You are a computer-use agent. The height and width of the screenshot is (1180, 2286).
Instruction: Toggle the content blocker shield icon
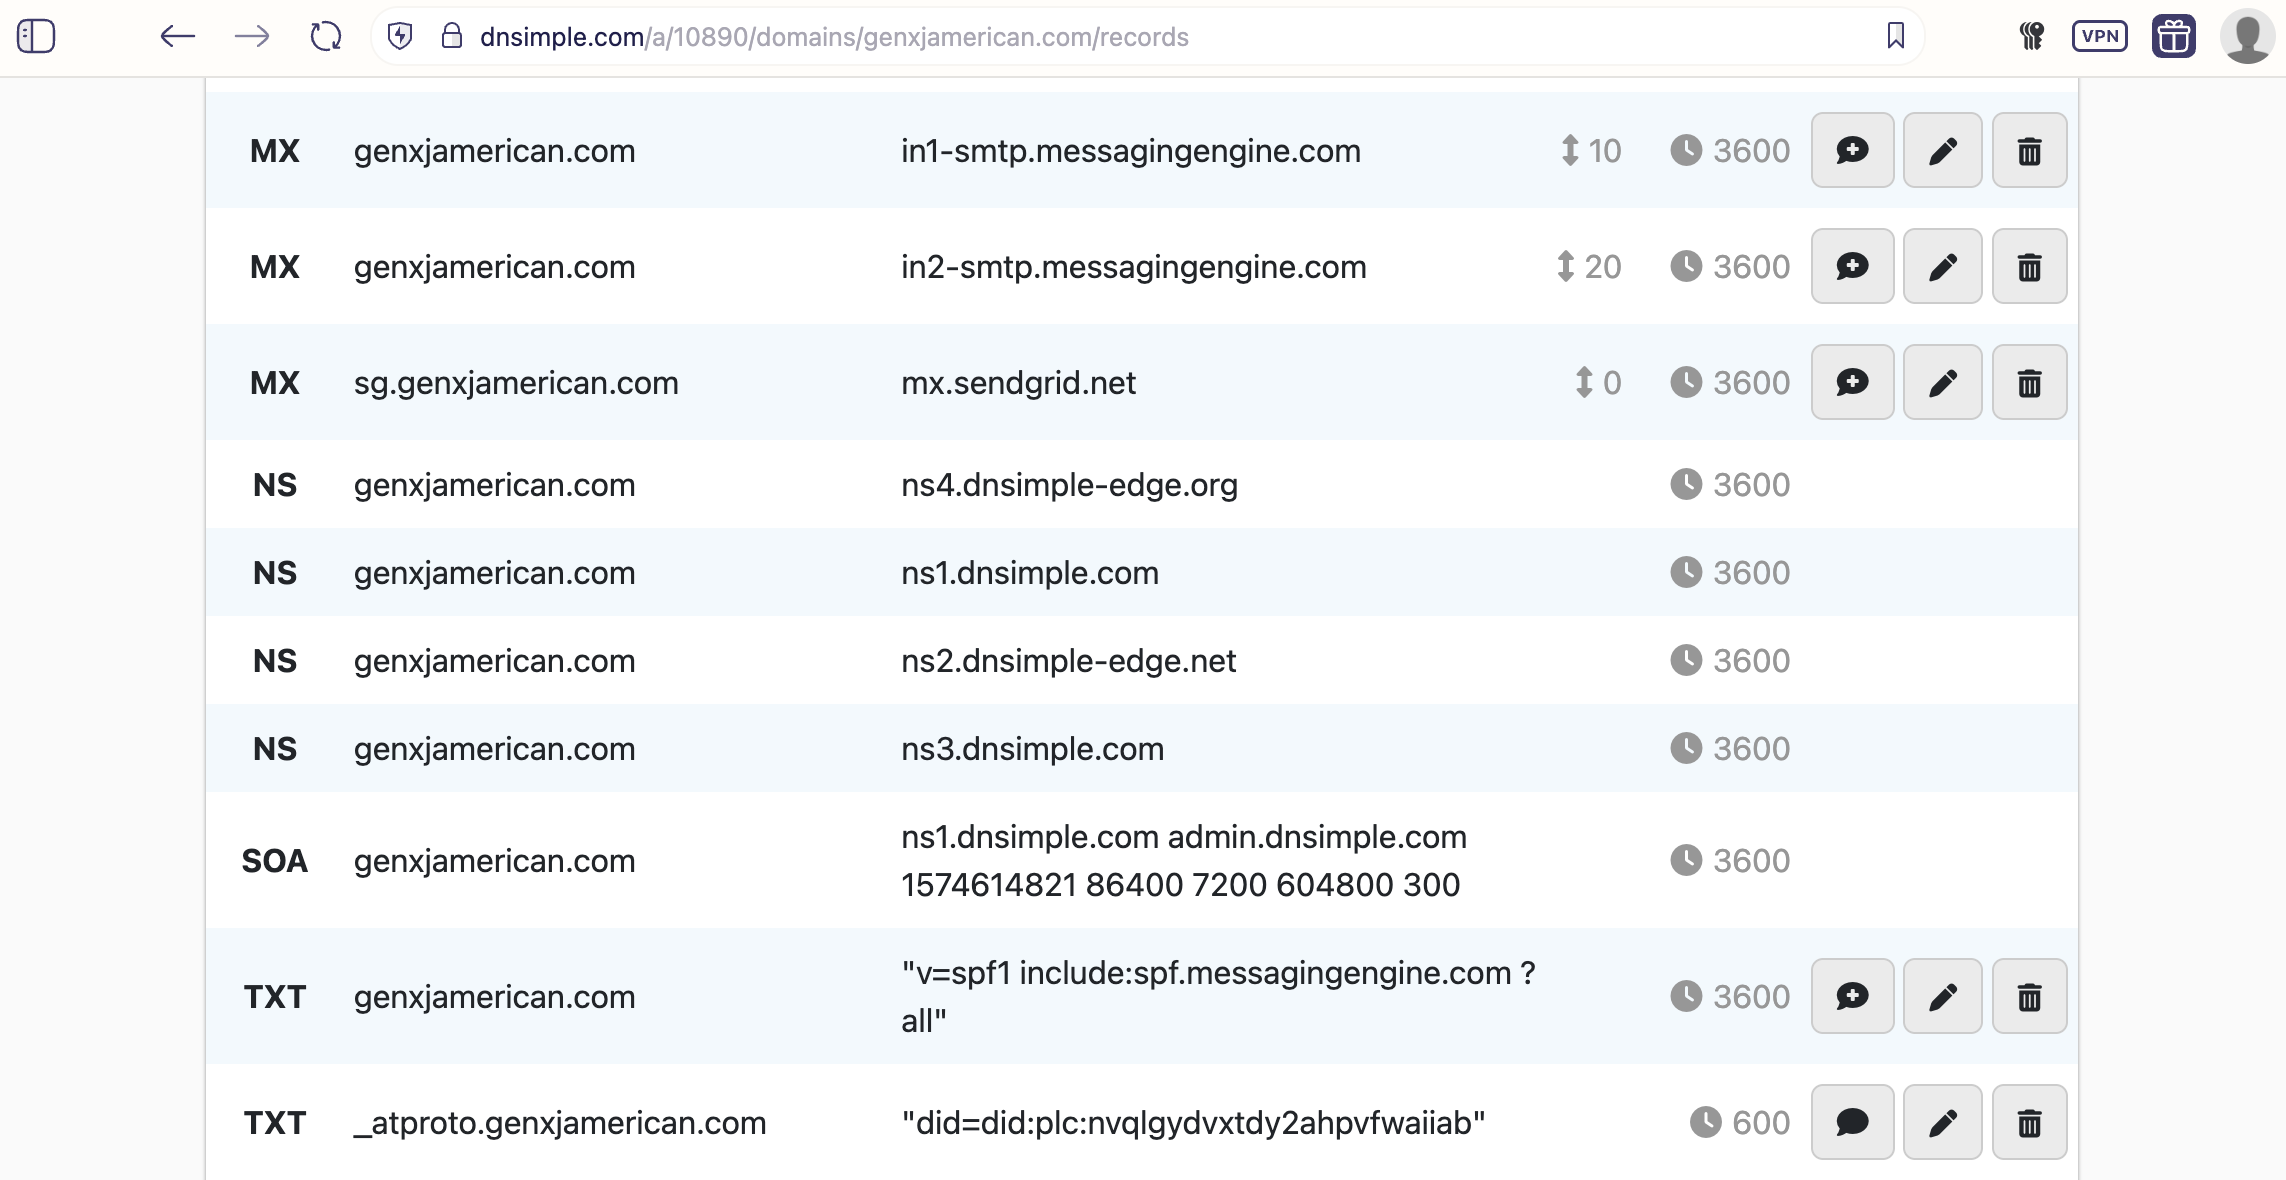point(400,37)
